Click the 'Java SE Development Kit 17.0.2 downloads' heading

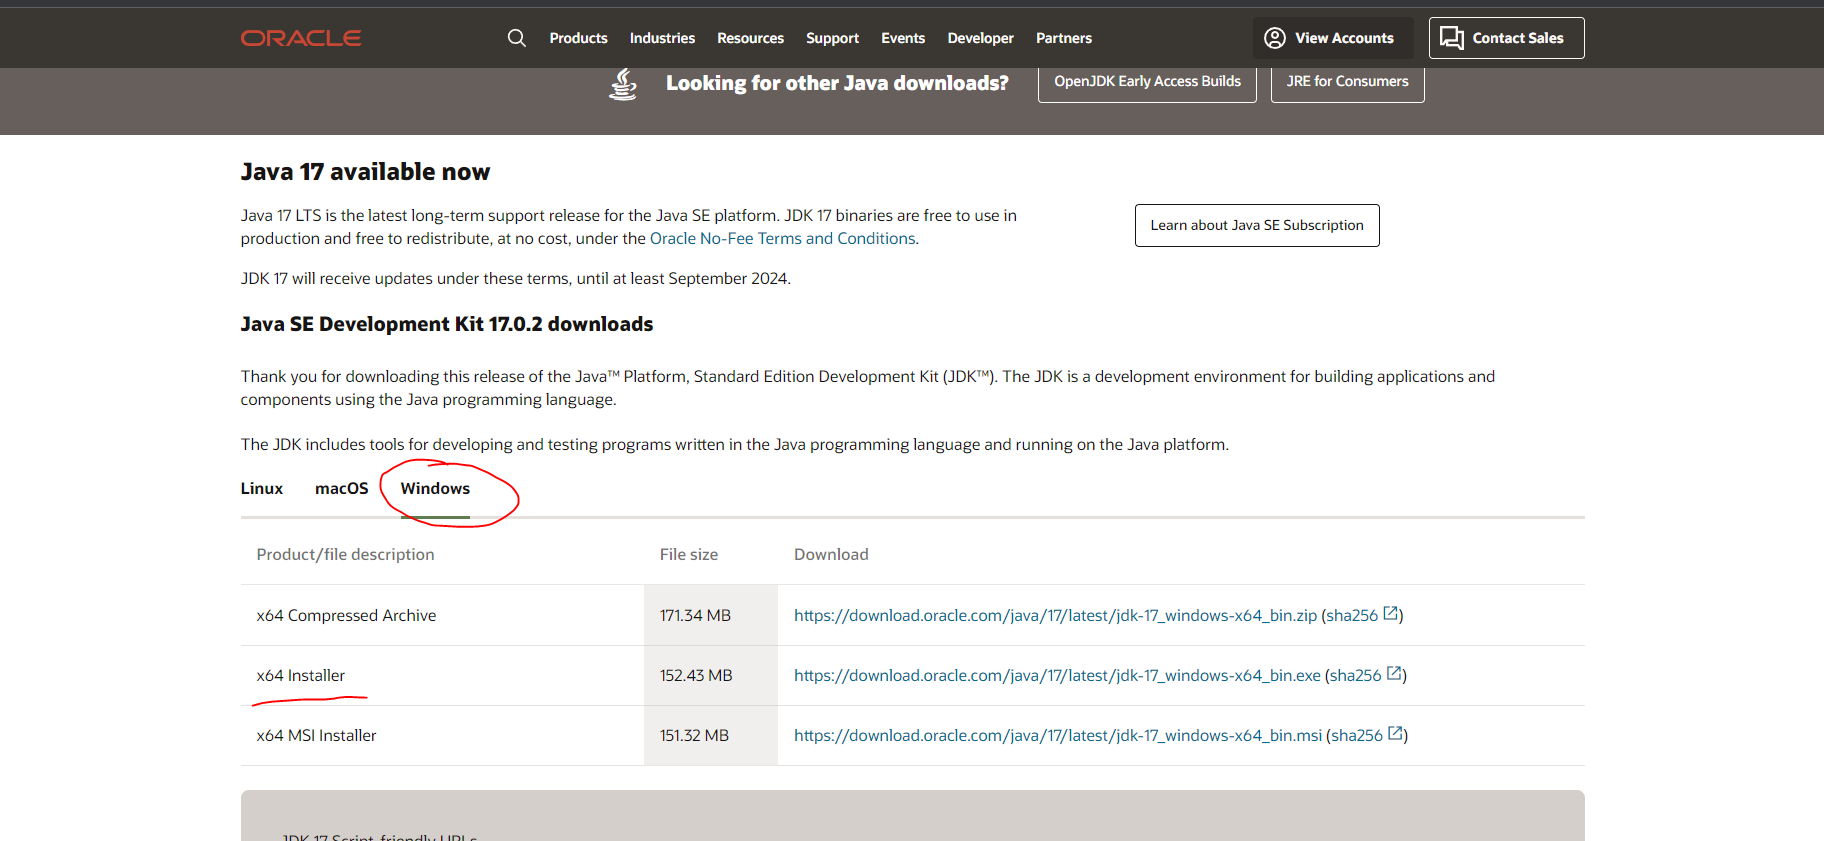[446, 324]
